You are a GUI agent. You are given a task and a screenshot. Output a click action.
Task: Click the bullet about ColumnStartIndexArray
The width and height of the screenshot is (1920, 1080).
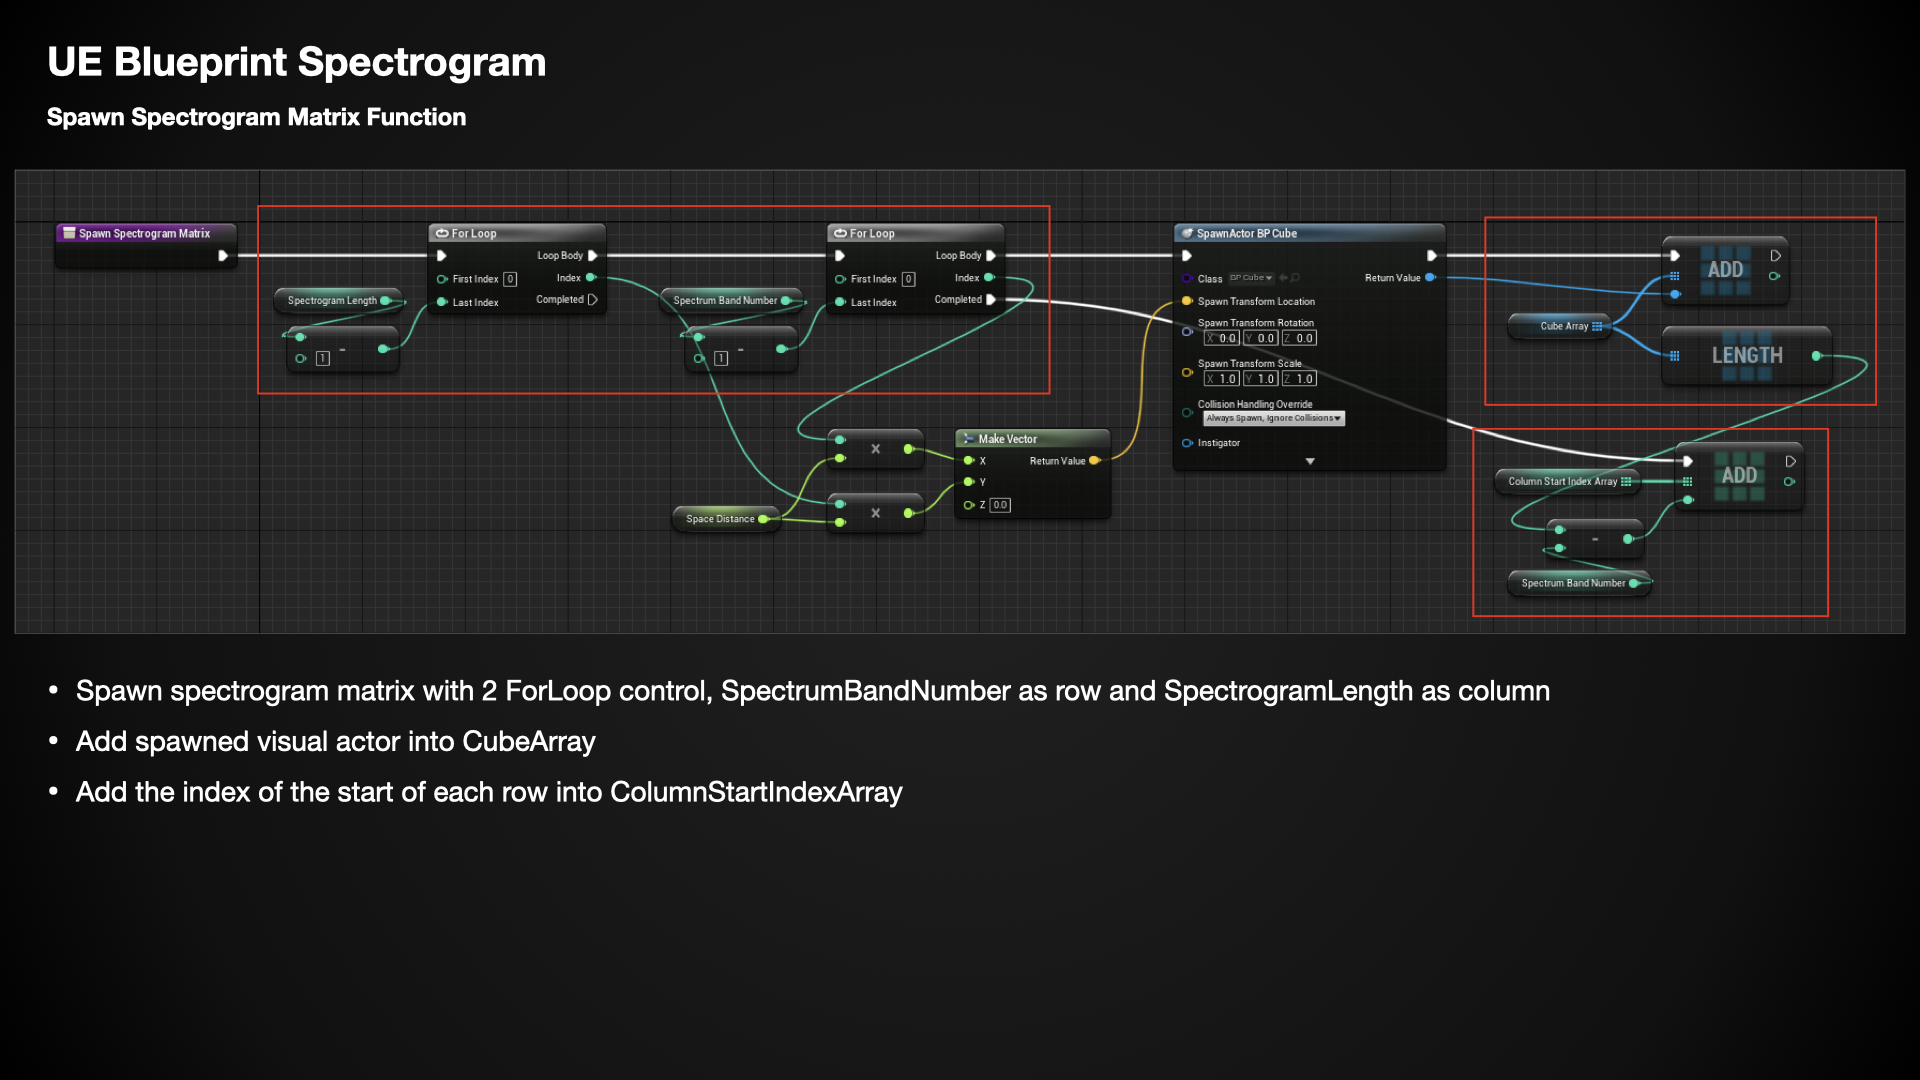pyautogui.click(x=489, y=792)
